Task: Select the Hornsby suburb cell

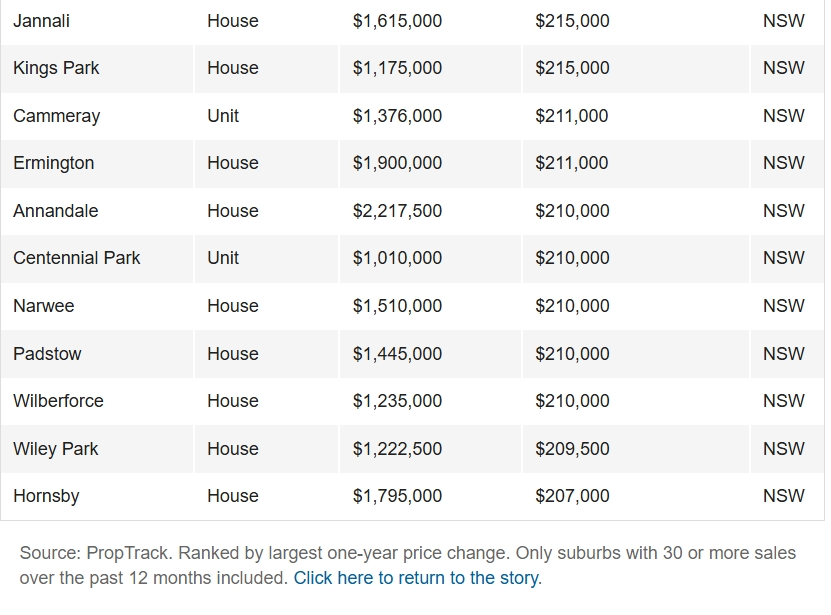Action: 97,496
